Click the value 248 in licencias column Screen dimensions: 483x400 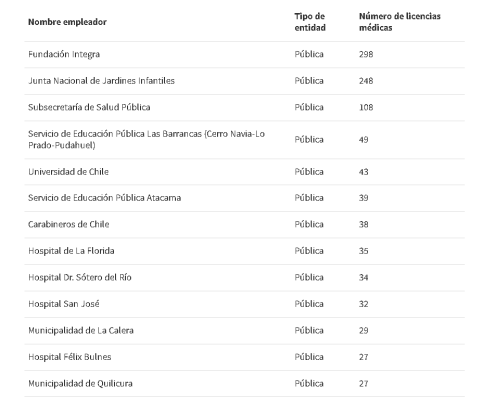pyautogui.click(x=366, y=81)
